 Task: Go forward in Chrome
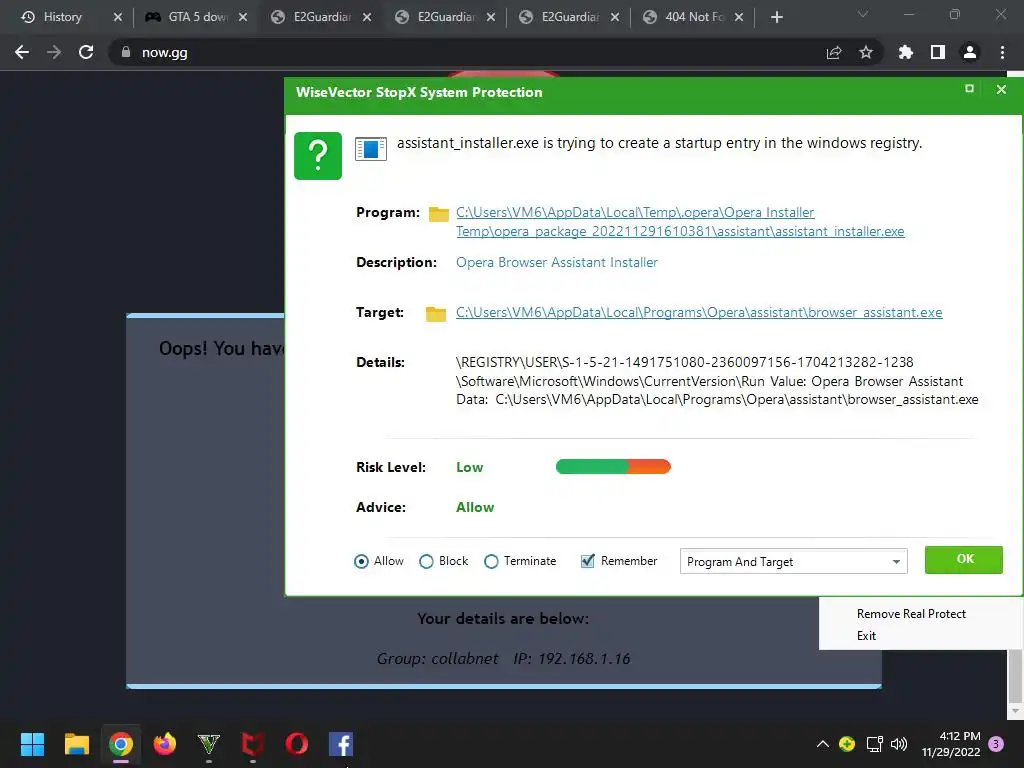click(54, 52)
